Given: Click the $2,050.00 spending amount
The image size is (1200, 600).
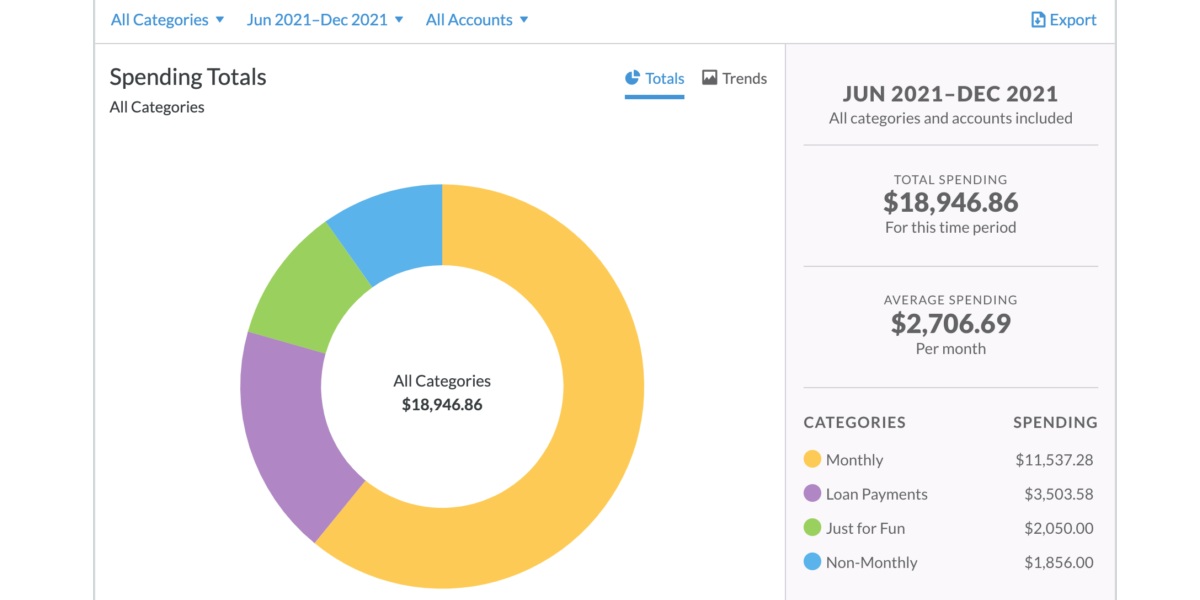Looking at the screenshot, I should pyautogui.click(x=1058, y=528).
